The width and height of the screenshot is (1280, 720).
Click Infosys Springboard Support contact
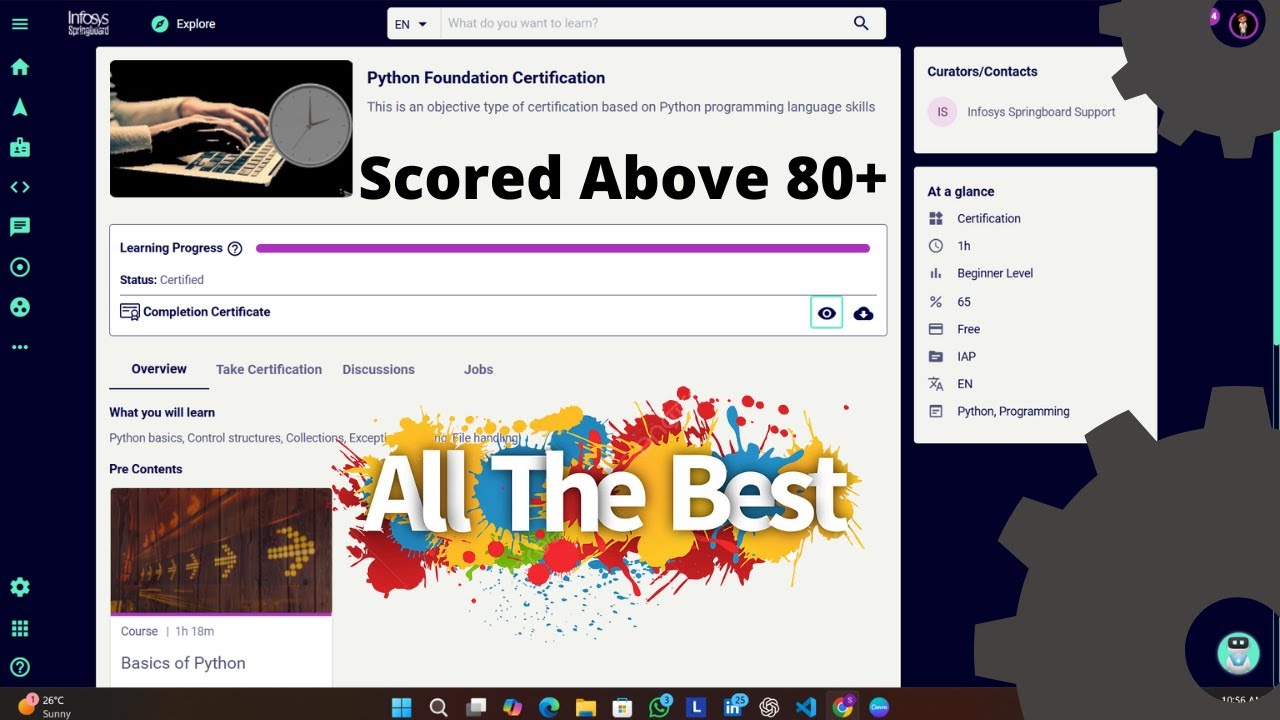pos(1041,112)
